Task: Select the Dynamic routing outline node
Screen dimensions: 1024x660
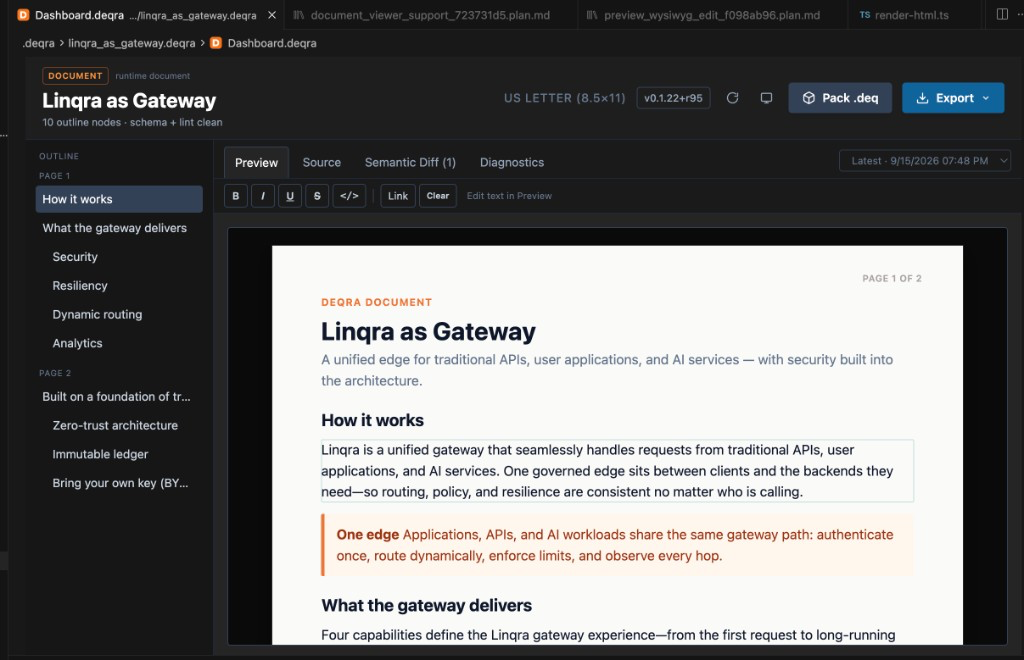Action: (x=119, y=314)
